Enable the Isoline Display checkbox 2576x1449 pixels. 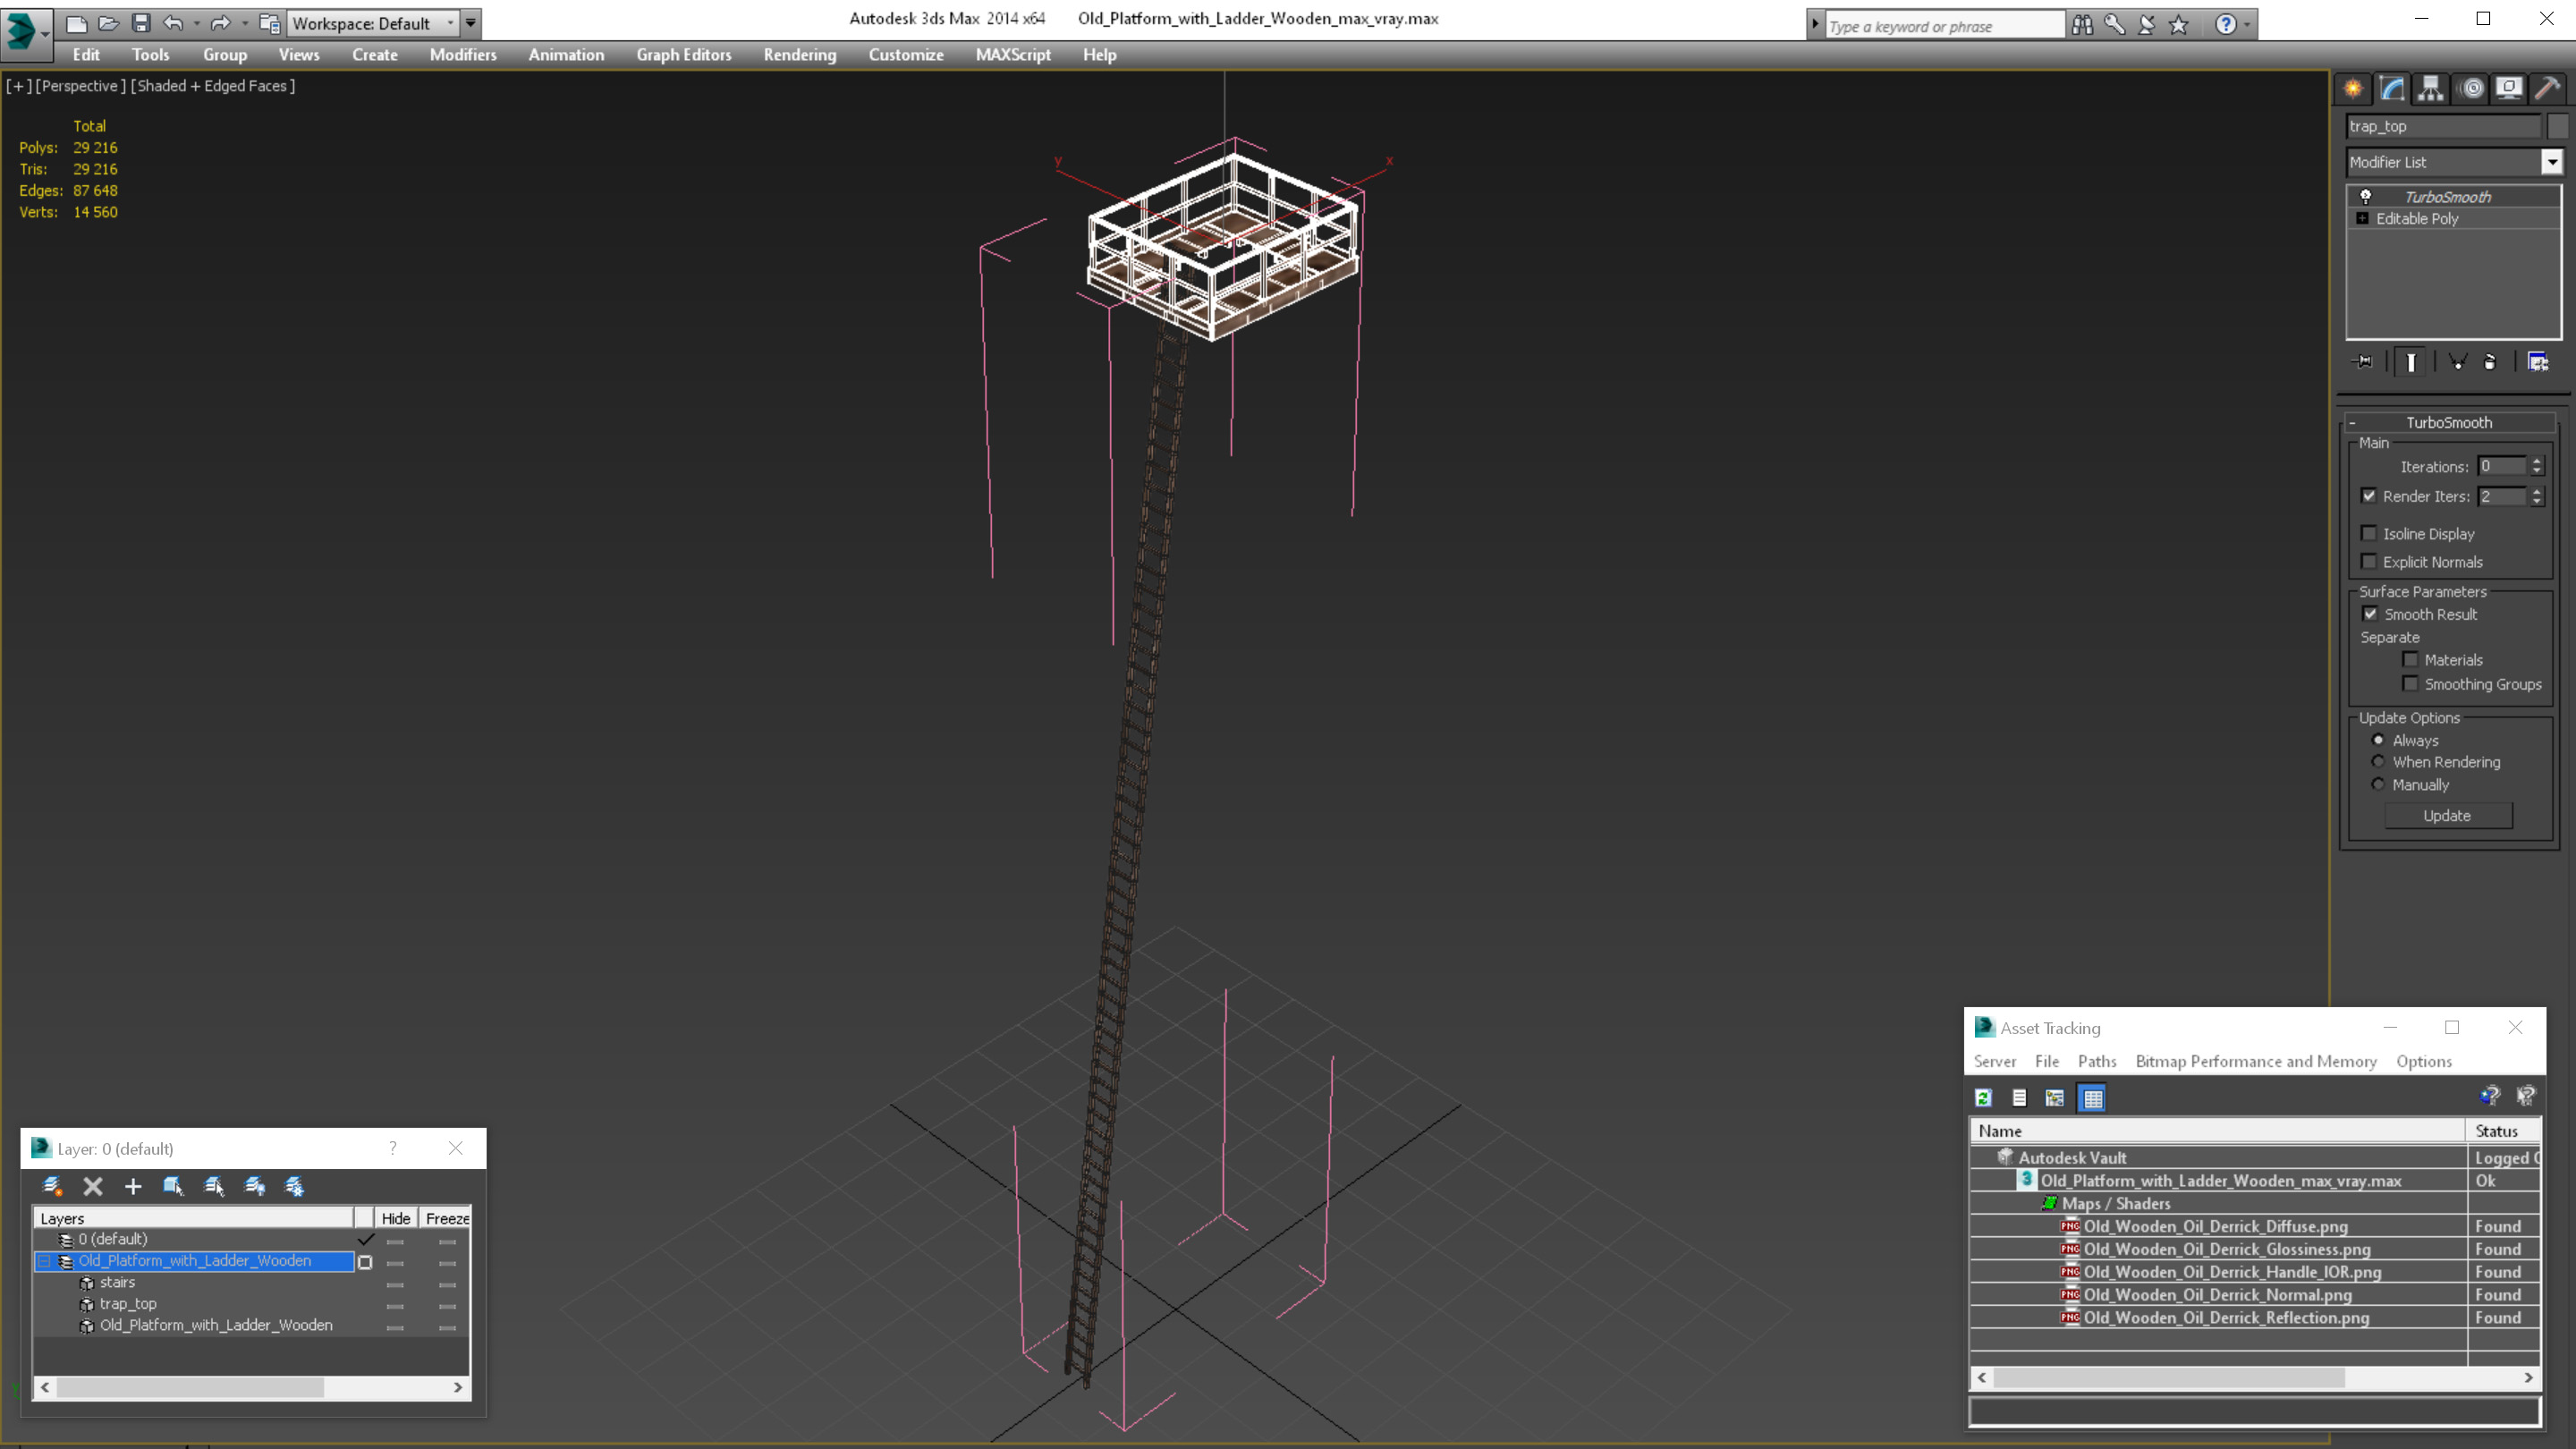tap(2369, 533)
